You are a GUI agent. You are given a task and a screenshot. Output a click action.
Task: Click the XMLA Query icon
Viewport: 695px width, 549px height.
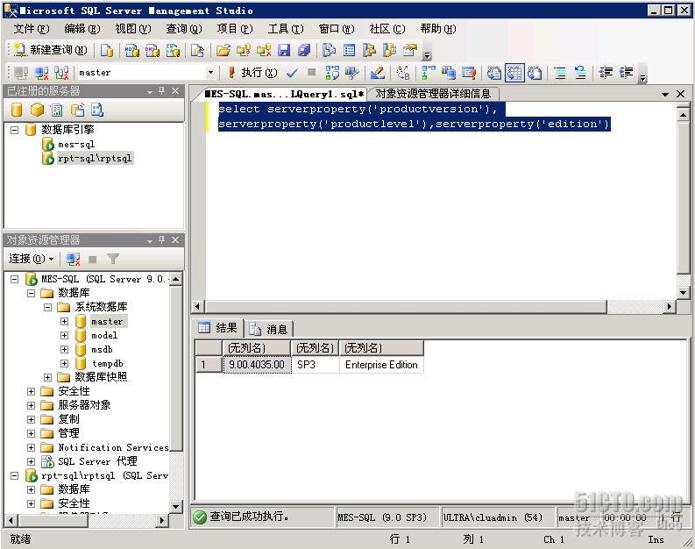pos(172,51)
